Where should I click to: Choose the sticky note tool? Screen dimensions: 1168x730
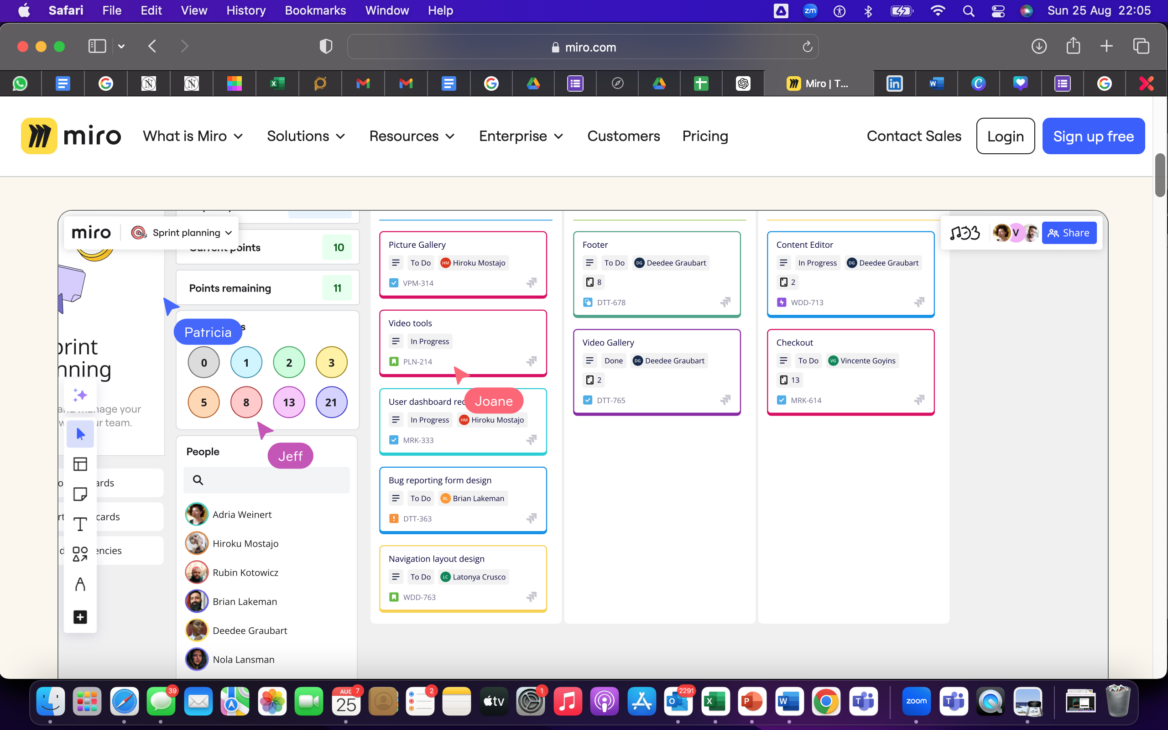80,494
